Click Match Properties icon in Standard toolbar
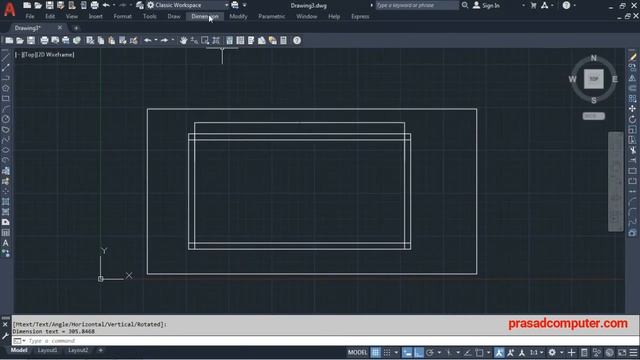 (133, 40)
